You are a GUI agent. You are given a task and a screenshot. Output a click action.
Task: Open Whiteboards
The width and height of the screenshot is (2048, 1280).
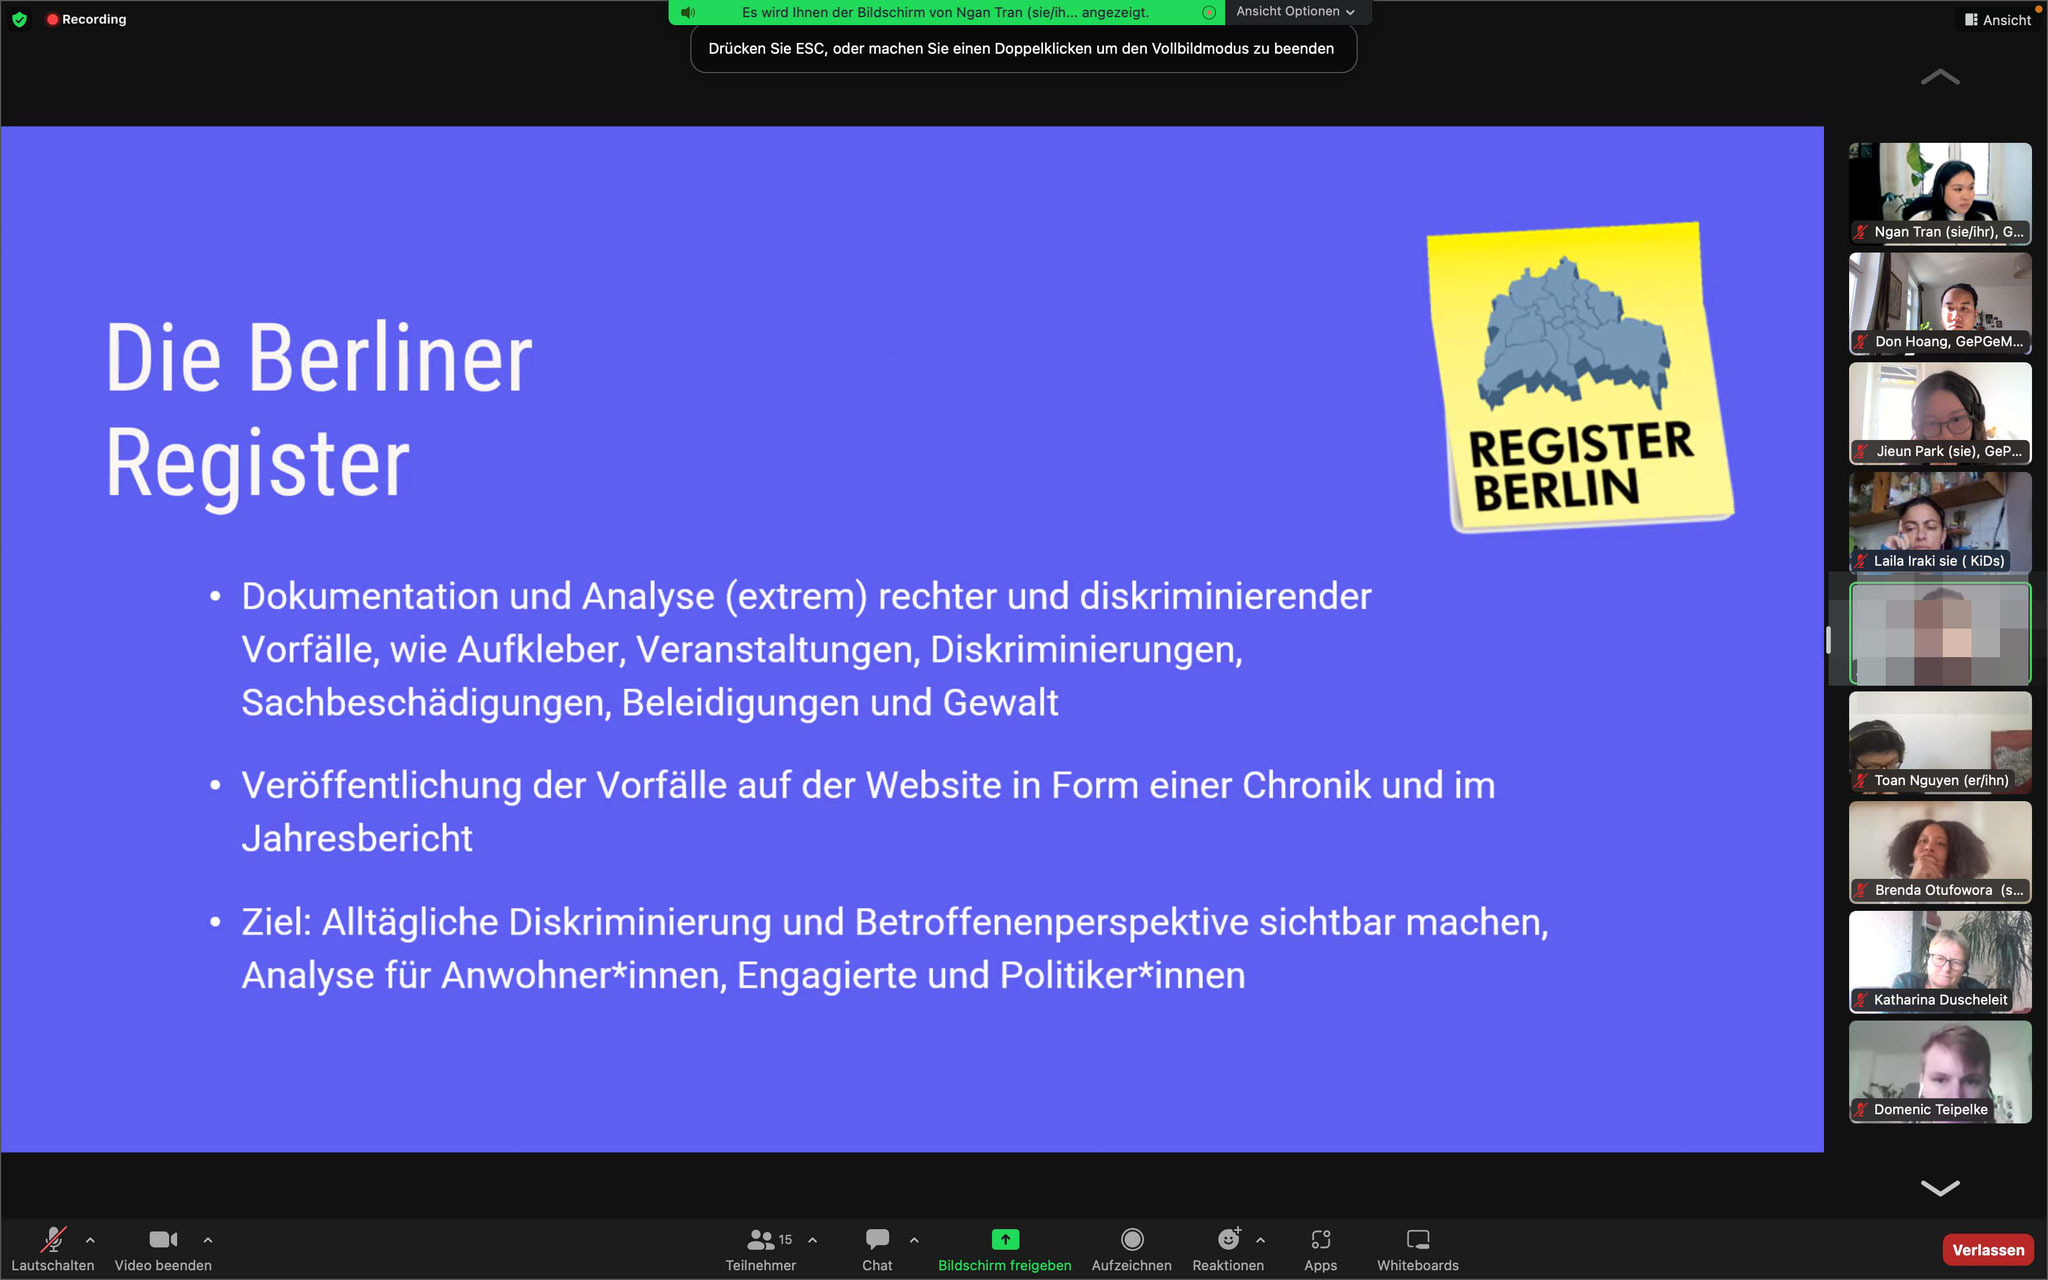coord(1418,1249)
